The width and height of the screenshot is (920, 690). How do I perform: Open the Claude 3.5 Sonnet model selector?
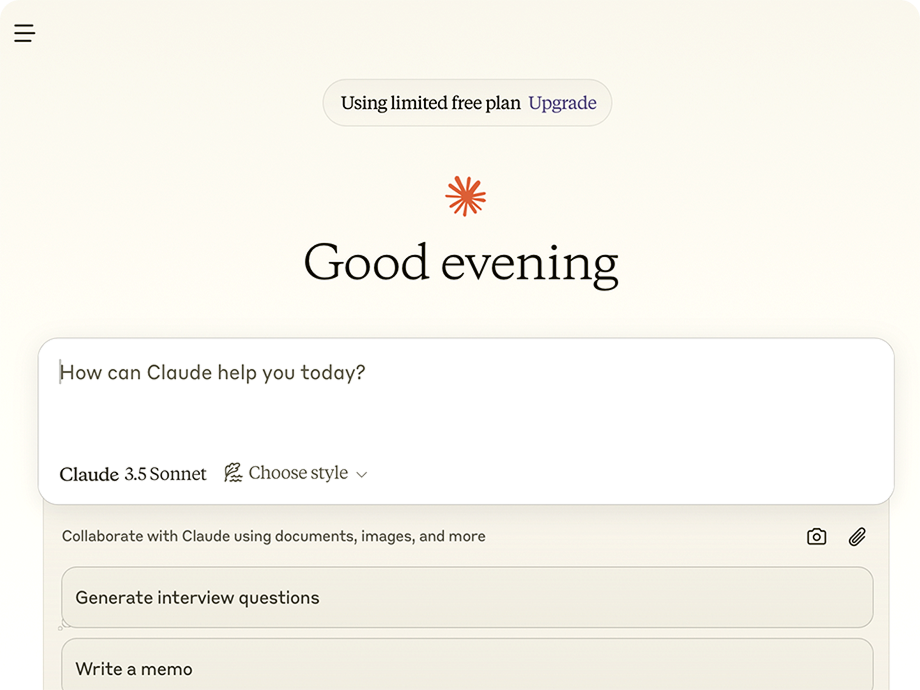point(133,473)
